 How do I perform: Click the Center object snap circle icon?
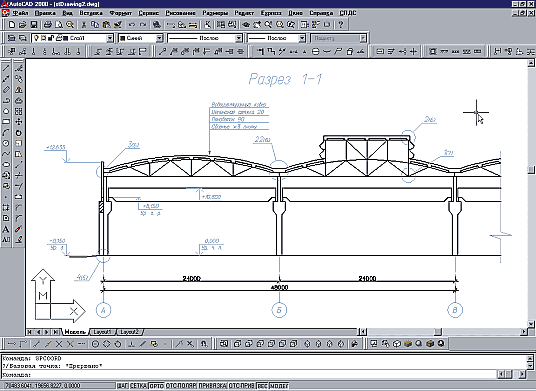click(x=96, y=344)
